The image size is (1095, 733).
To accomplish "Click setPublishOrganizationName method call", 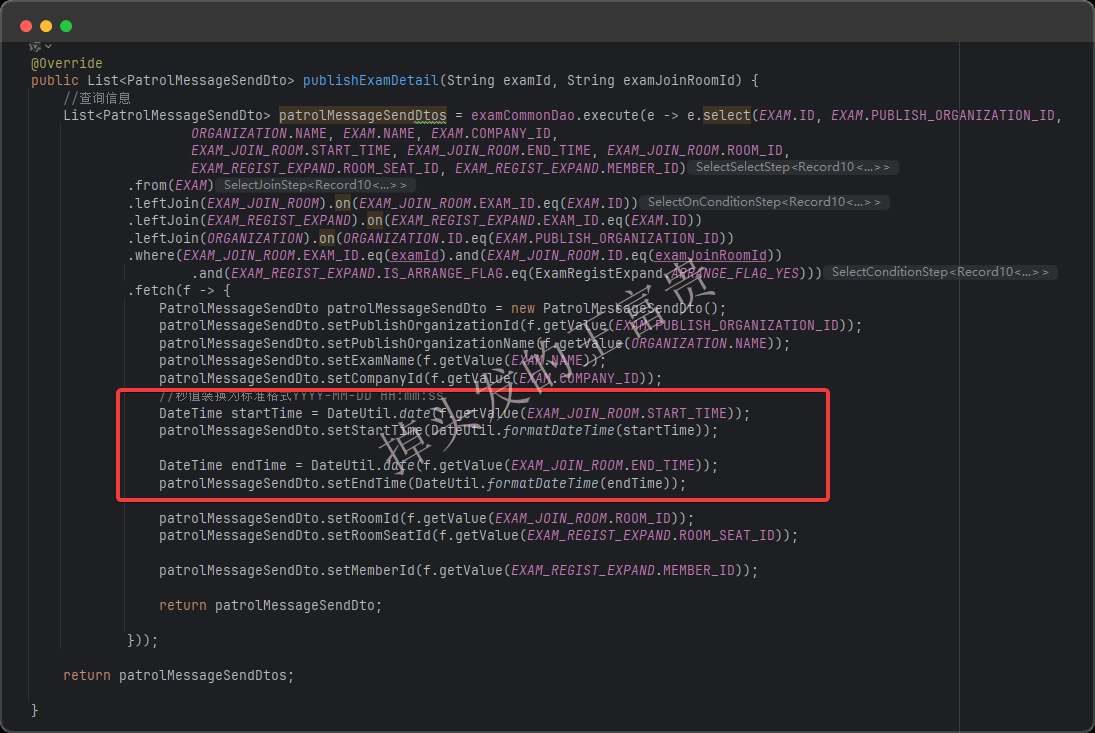I will (x=430, y=343).
